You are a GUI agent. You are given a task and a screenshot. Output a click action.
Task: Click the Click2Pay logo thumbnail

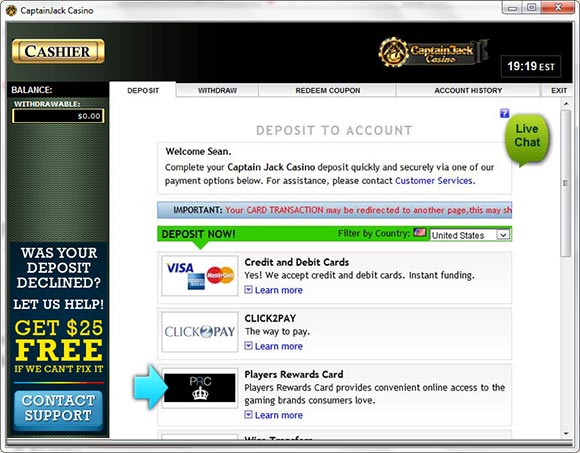click(x=200, y=332)
